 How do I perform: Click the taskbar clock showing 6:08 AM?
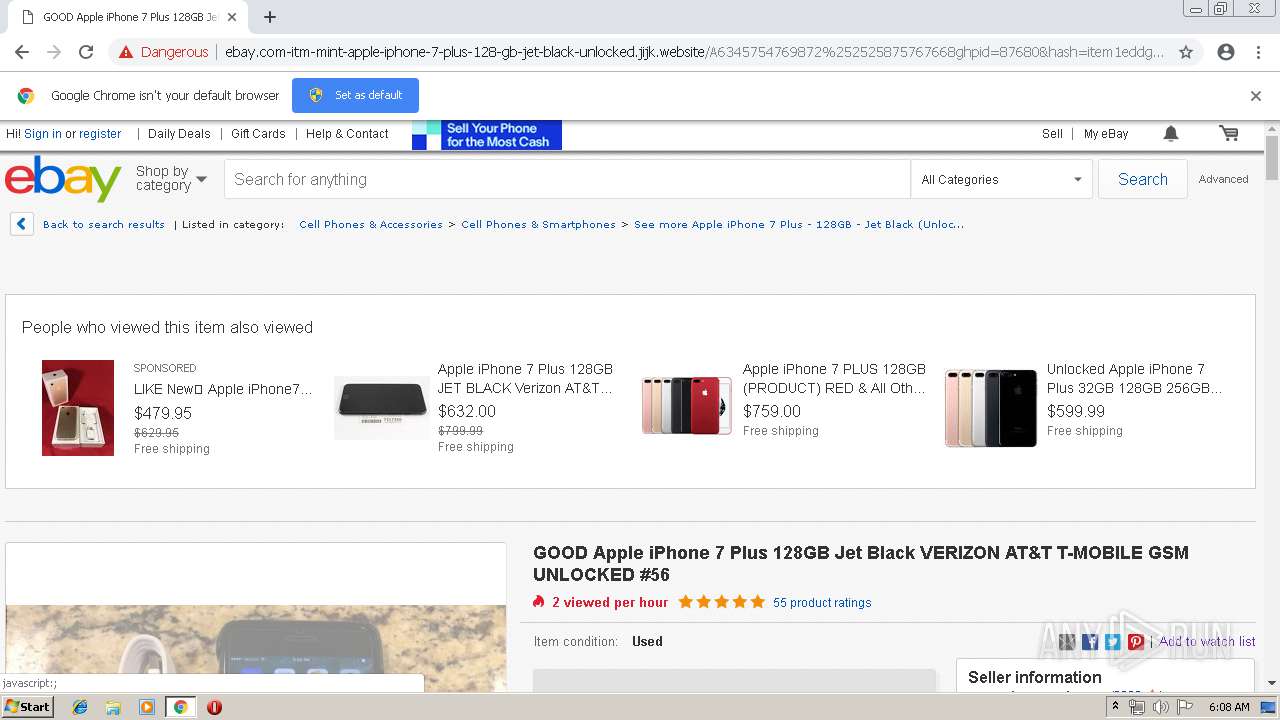[x=1229, y=707]
